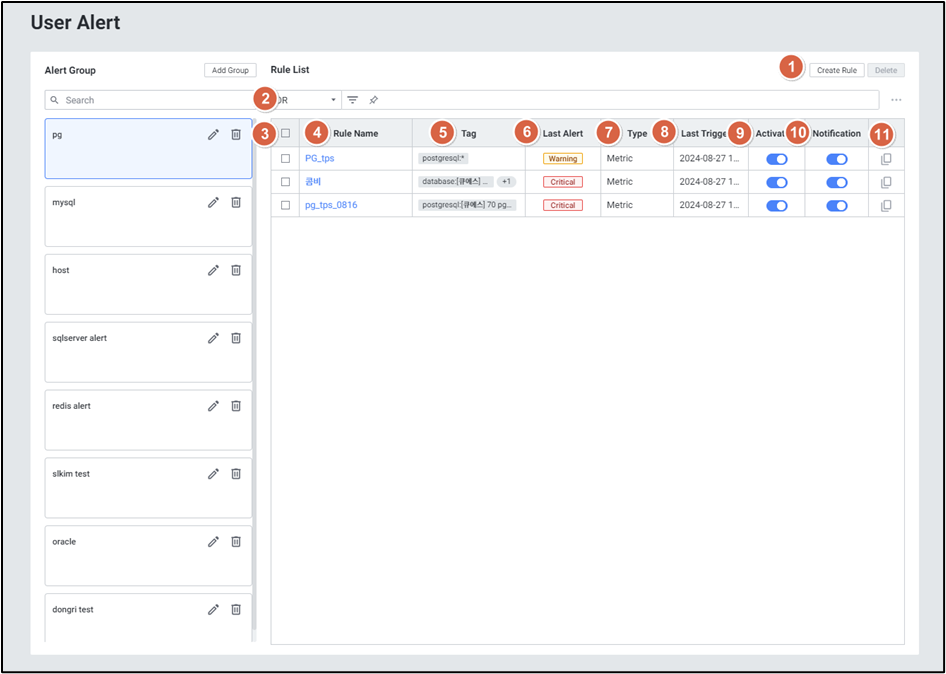Image resolution: width=946 pixels, height=674 pixels.
Task: Open the three-dot more options menu
Action: tap(896, 100)
